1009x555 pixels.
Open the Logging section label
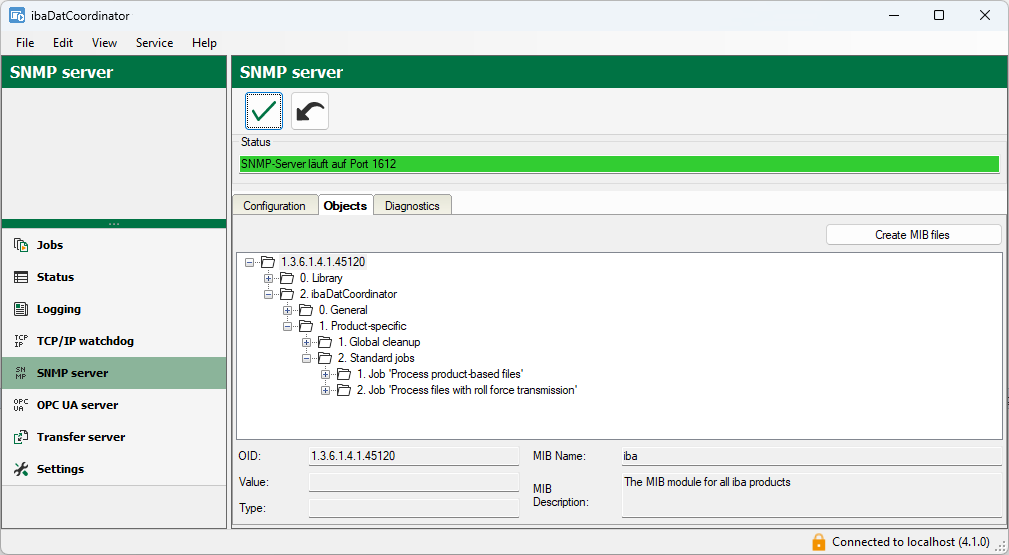click(59, 309)
